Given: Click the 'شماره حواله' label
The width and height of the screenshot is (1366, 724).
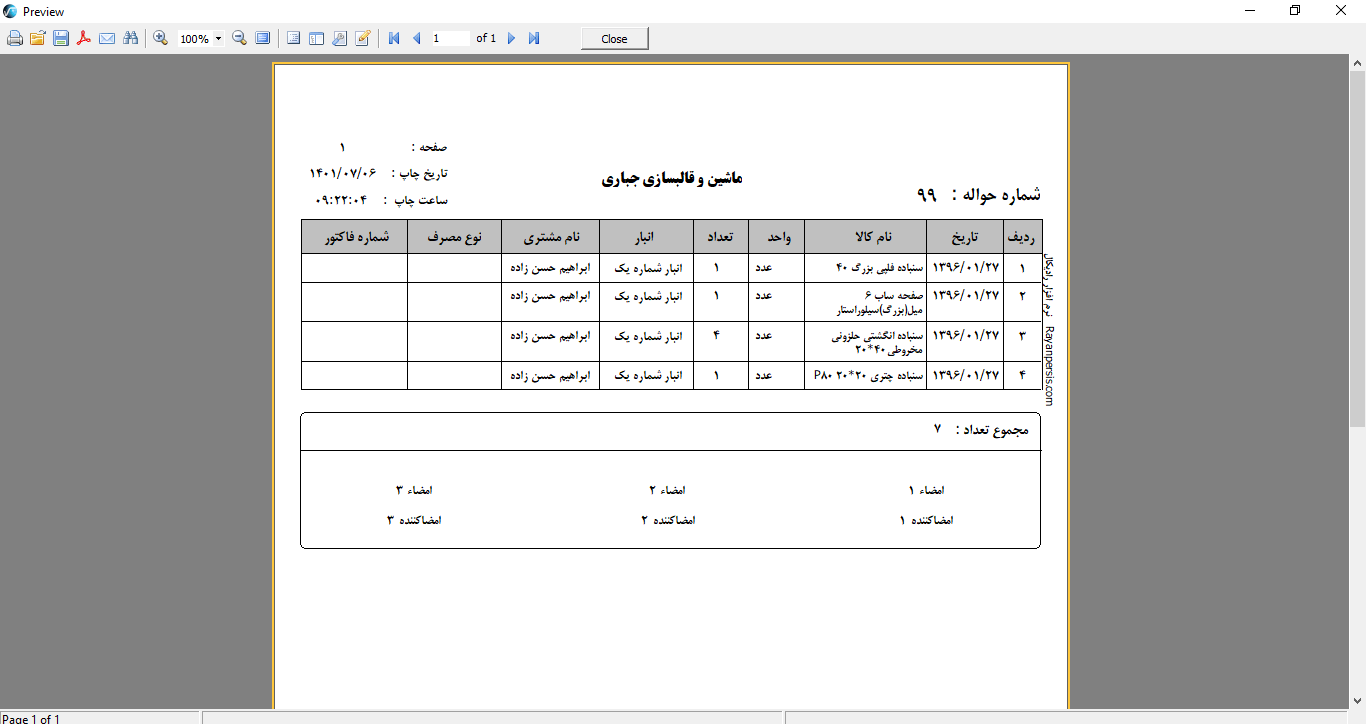Looking at the screenshot, I should tap(995, 194).
